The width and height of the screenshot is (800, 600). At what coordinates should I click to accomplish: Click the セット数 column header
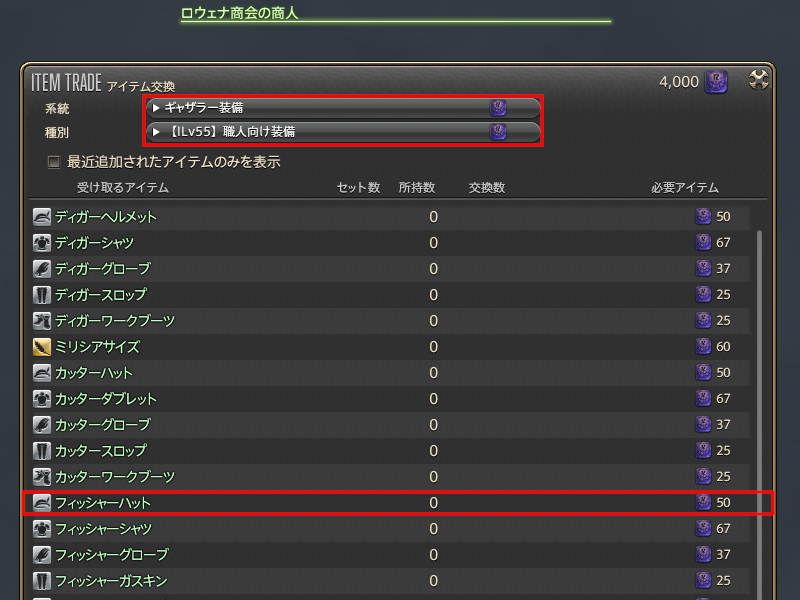pyautogui.click(x=359, y=188)
